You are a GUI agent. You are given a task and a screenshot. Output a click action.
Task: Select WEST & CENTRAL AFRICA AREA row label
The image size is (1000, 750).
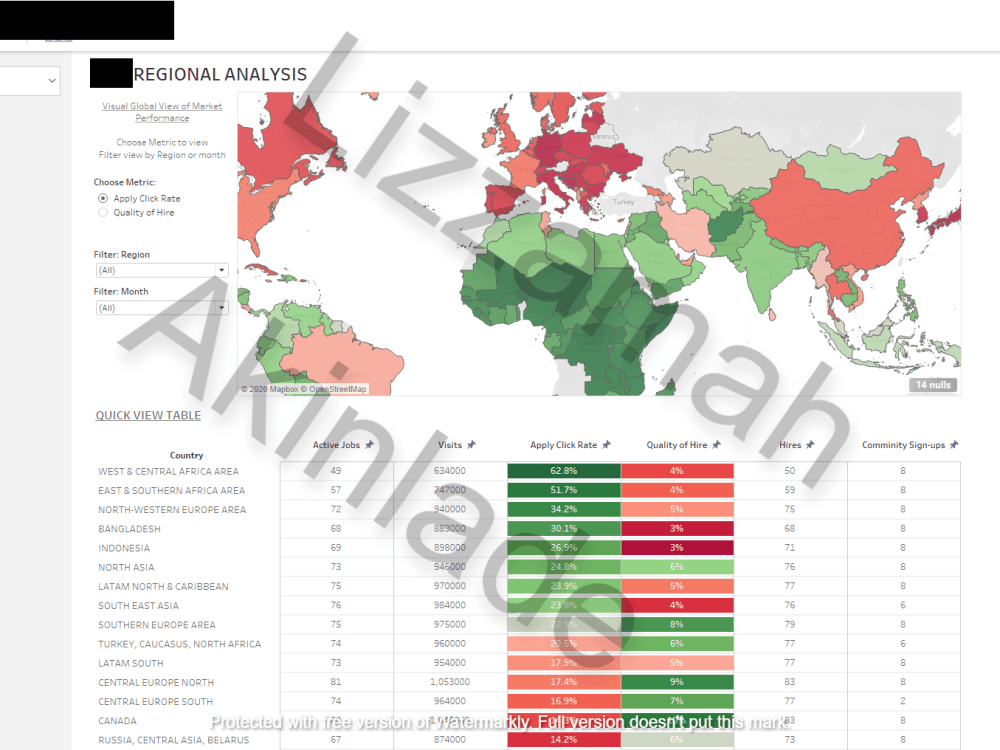pos(168,471)
